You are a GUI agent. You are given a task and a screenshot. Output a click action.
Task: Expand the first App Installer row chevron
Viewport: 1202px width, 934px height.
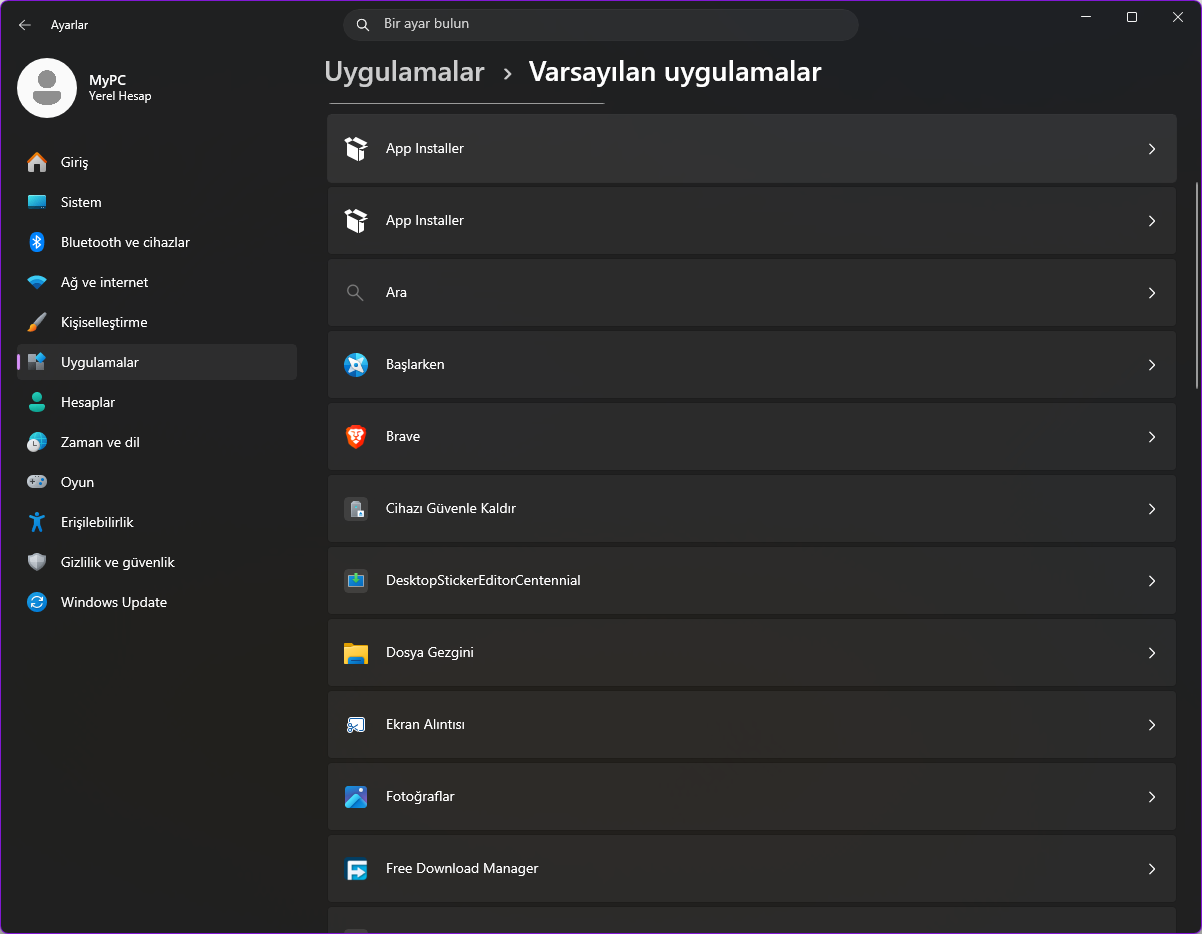[1152, 148]
